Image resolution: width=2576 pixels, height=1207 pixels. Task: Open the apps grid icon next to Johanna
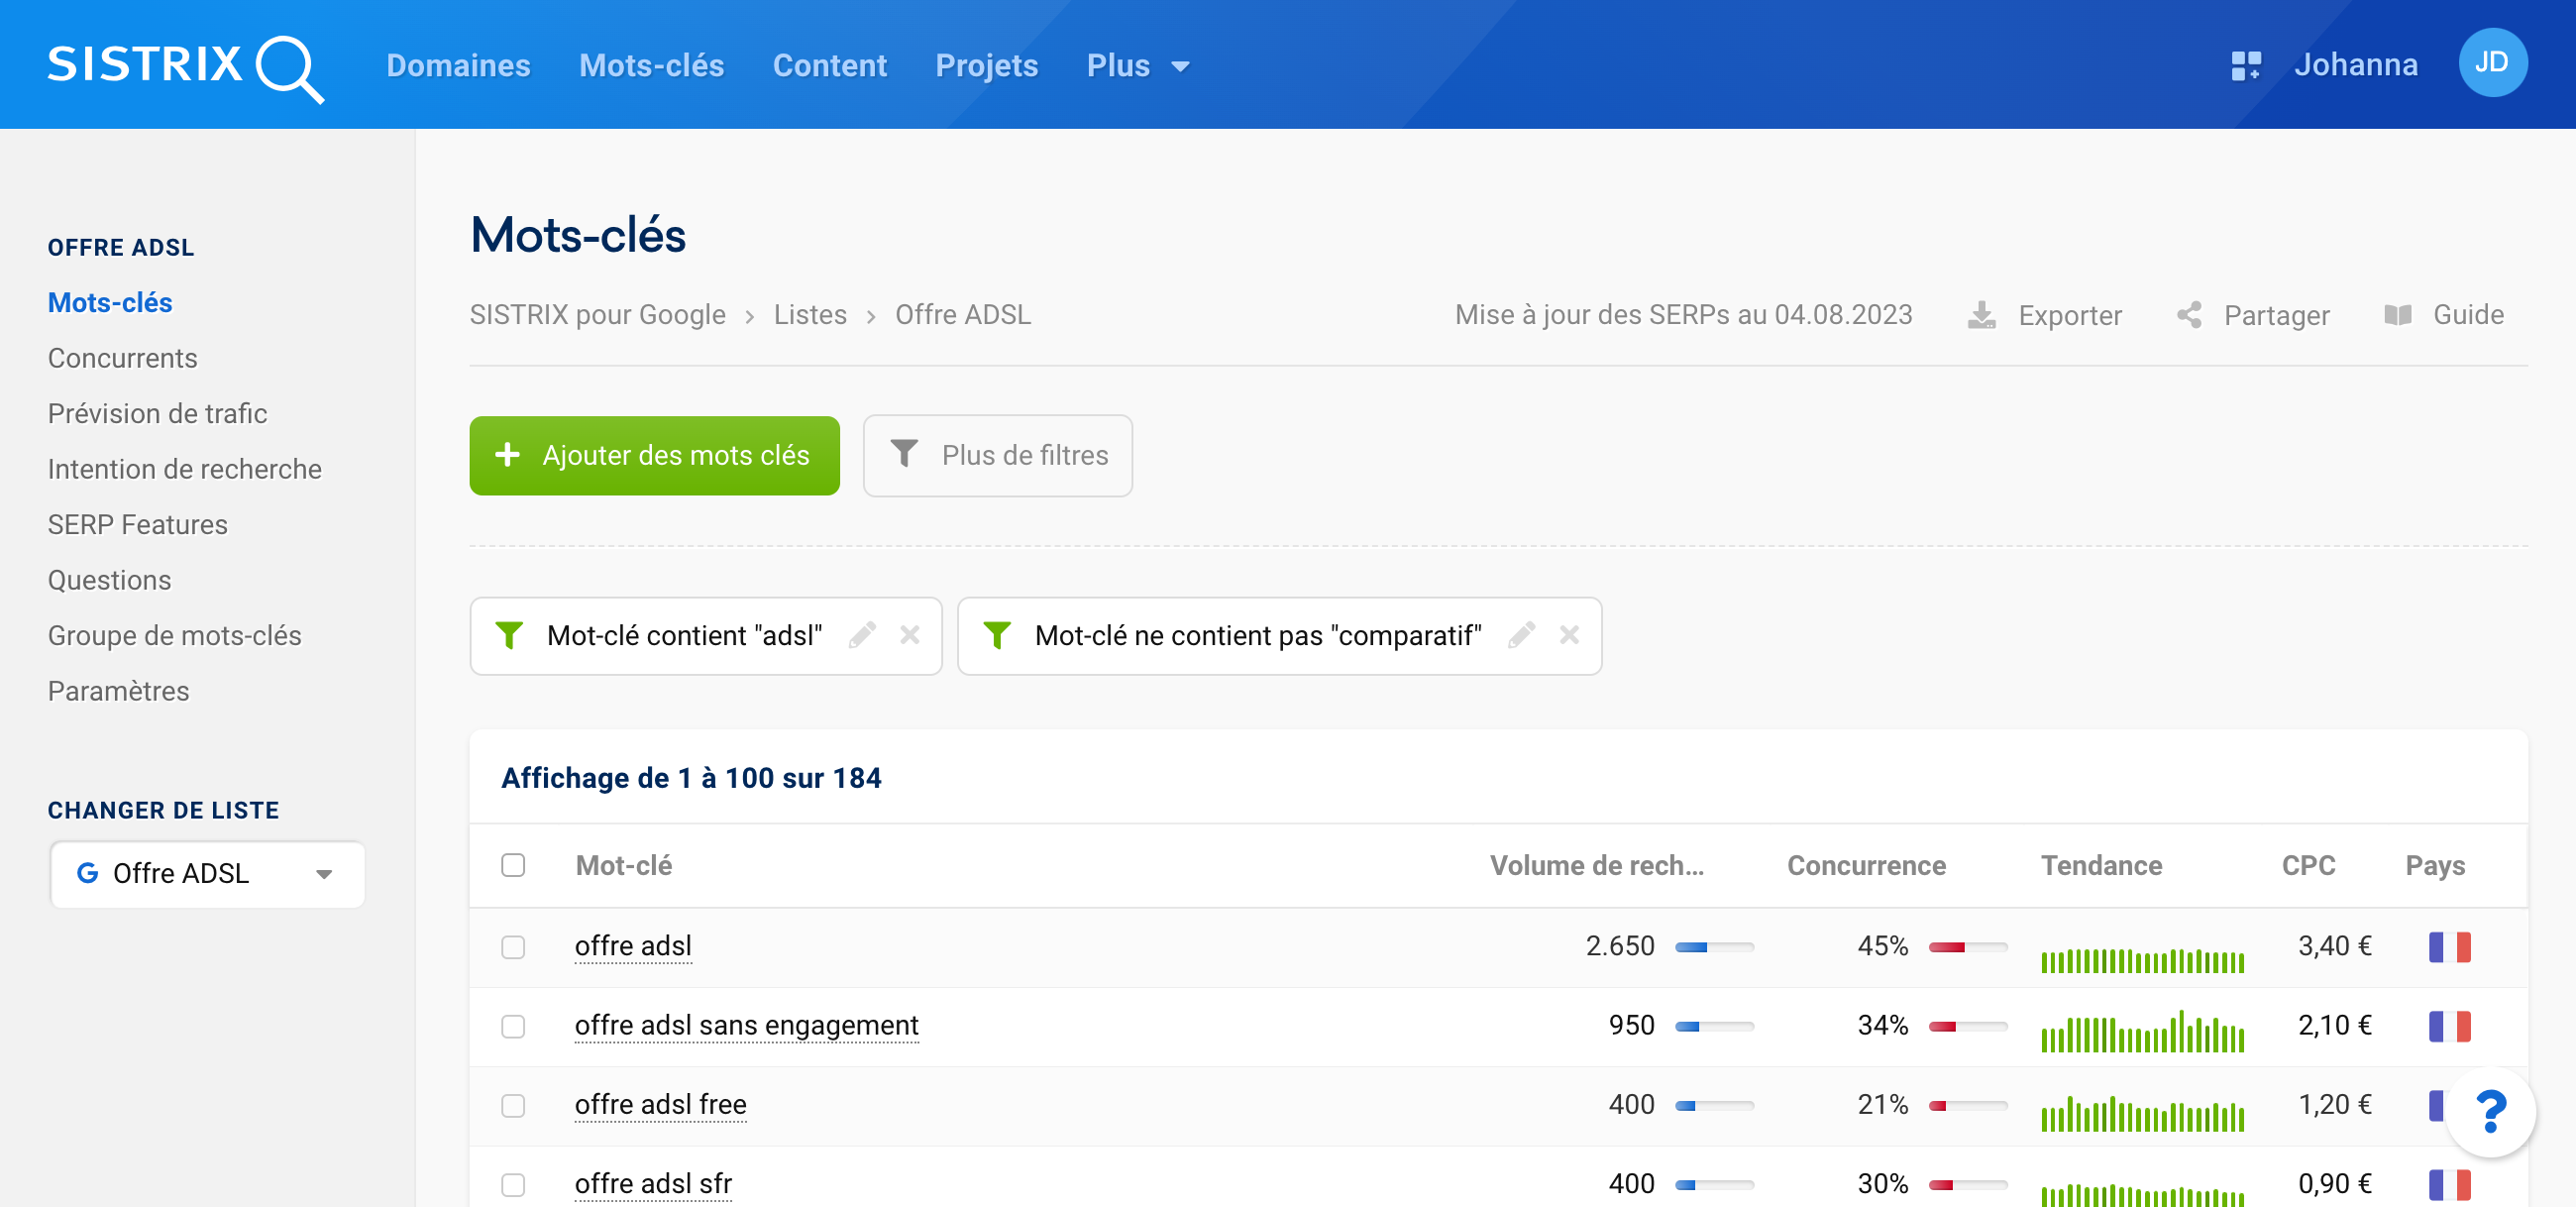click(x=2246, y=66)
